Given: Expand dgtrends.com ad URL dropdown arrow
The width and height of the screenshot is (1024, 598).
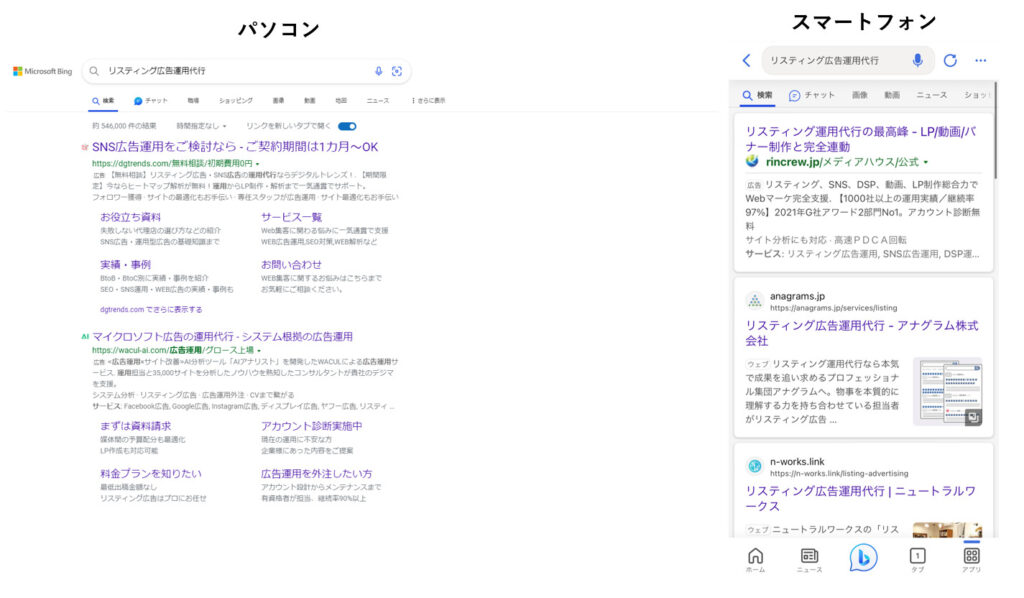Looking at the screenshot, I should click(257, 164).
